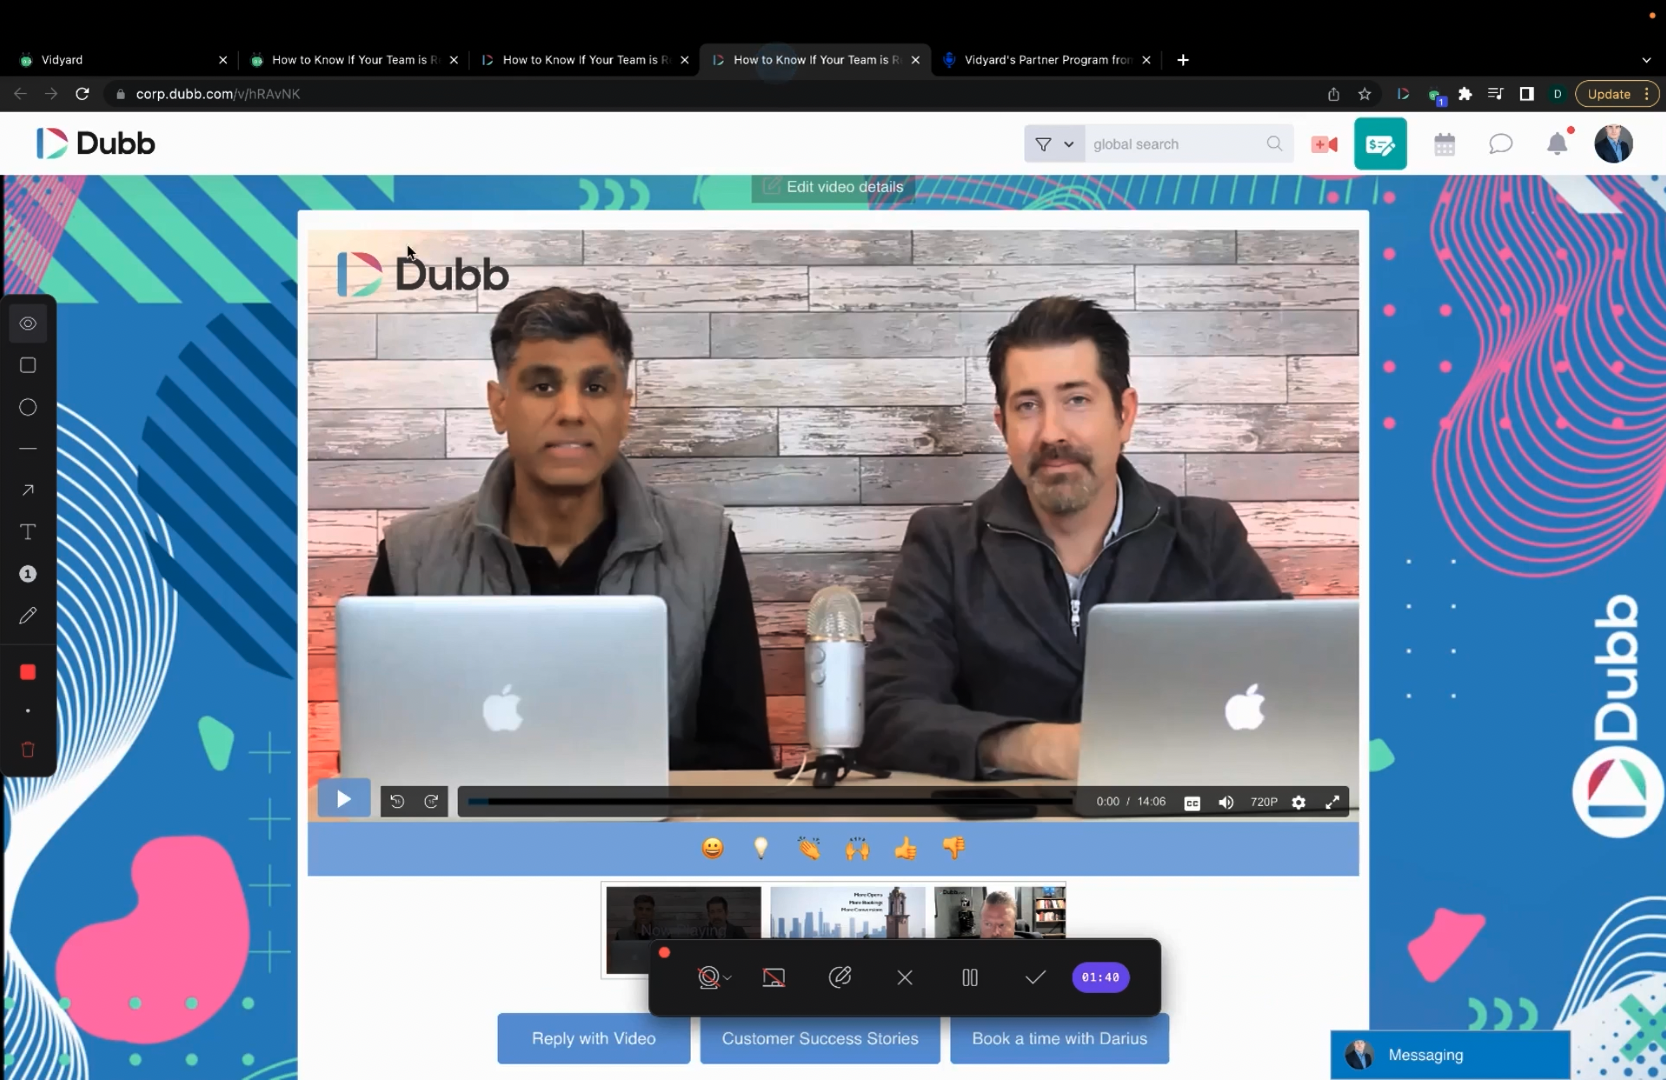Click Edit video details
This screenshot has width=1666, height=1080.
point(833,187)
